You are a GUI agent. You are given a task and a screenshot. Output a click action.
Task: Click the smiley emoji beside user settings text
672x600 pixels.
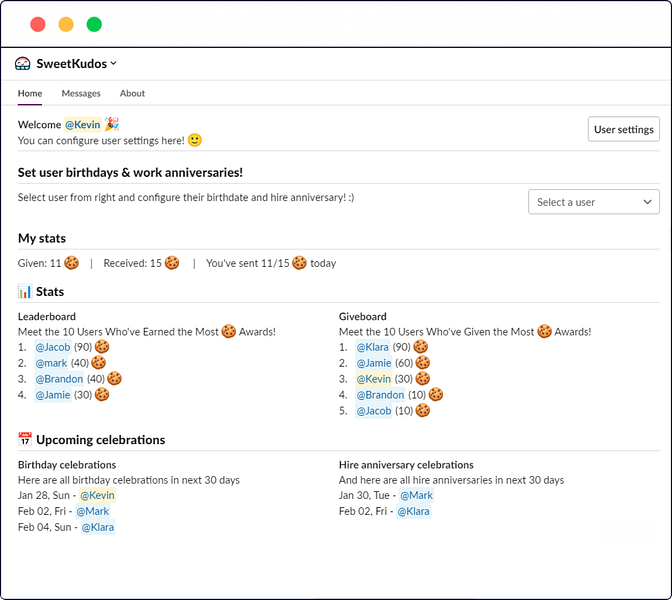[195, 141]
